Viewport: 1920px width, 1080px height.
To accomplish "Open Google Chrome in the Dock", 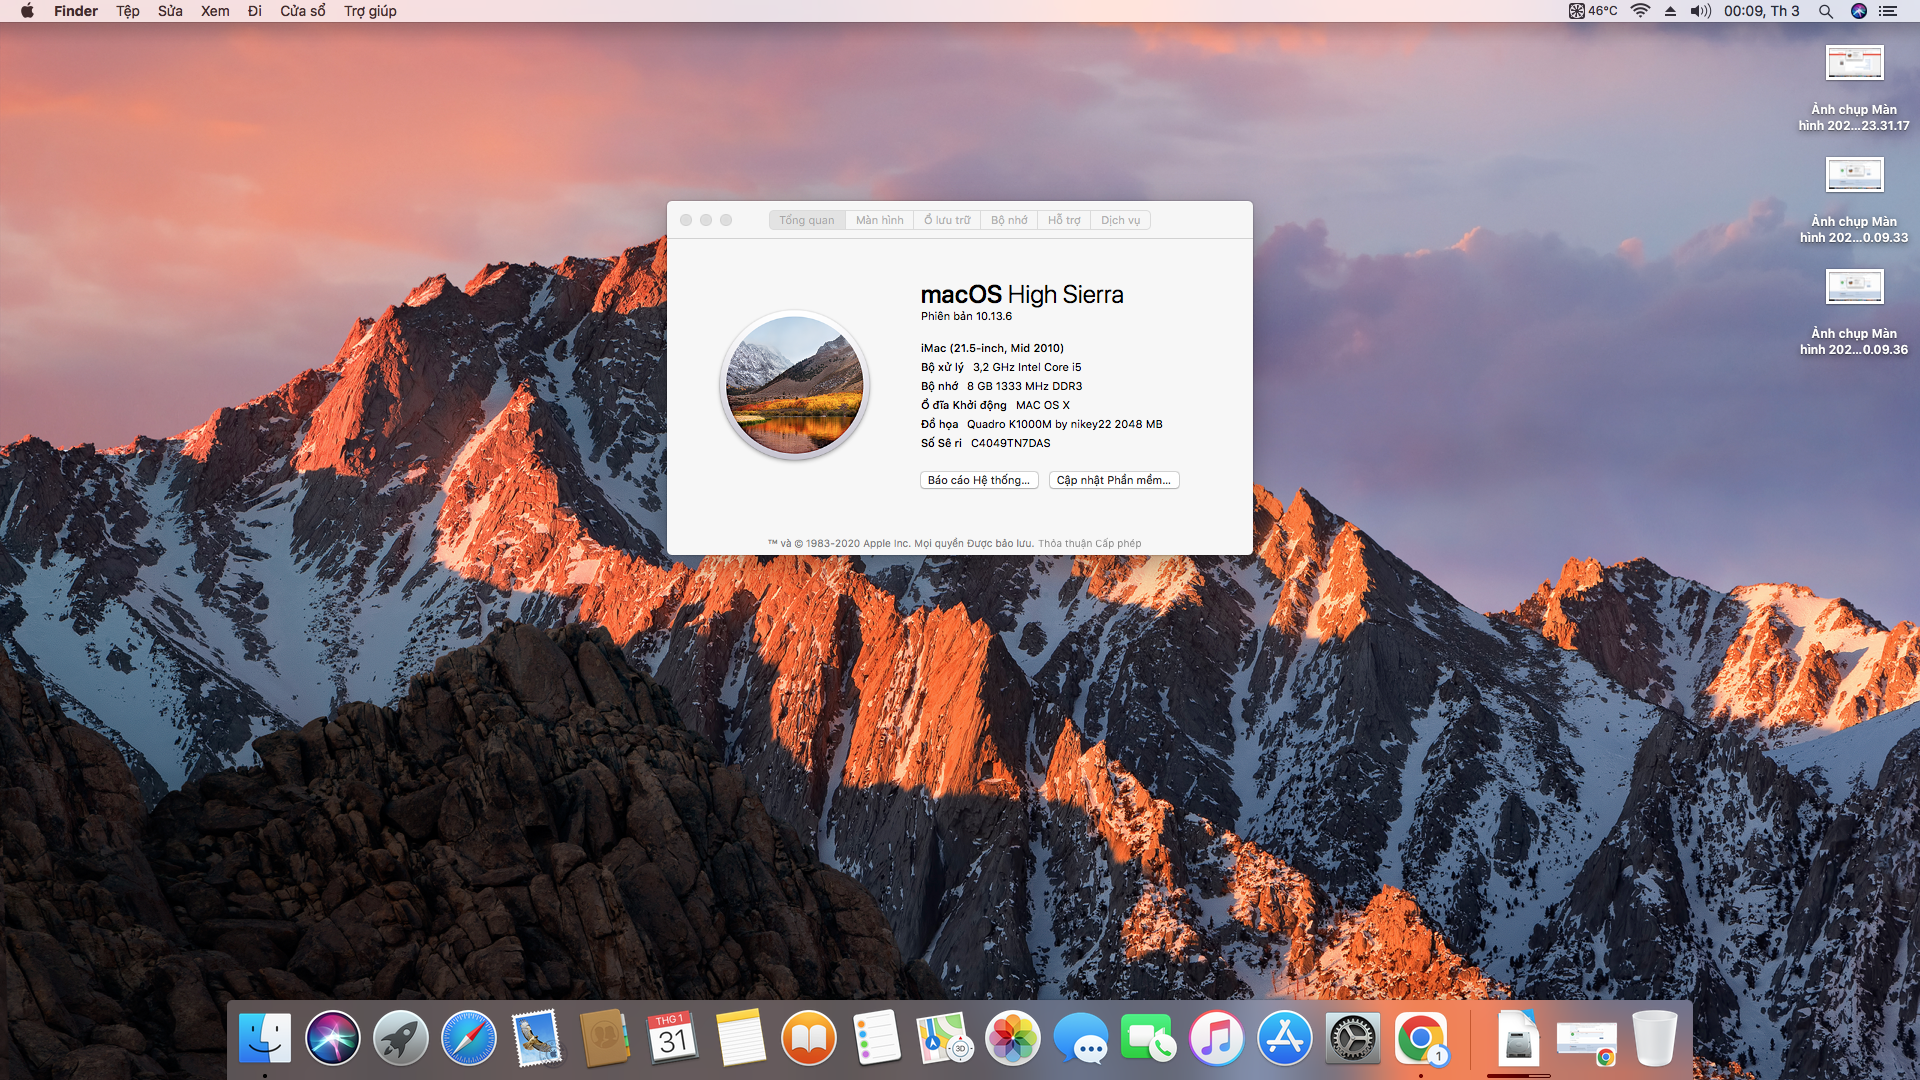I will coord(1420,1038).
